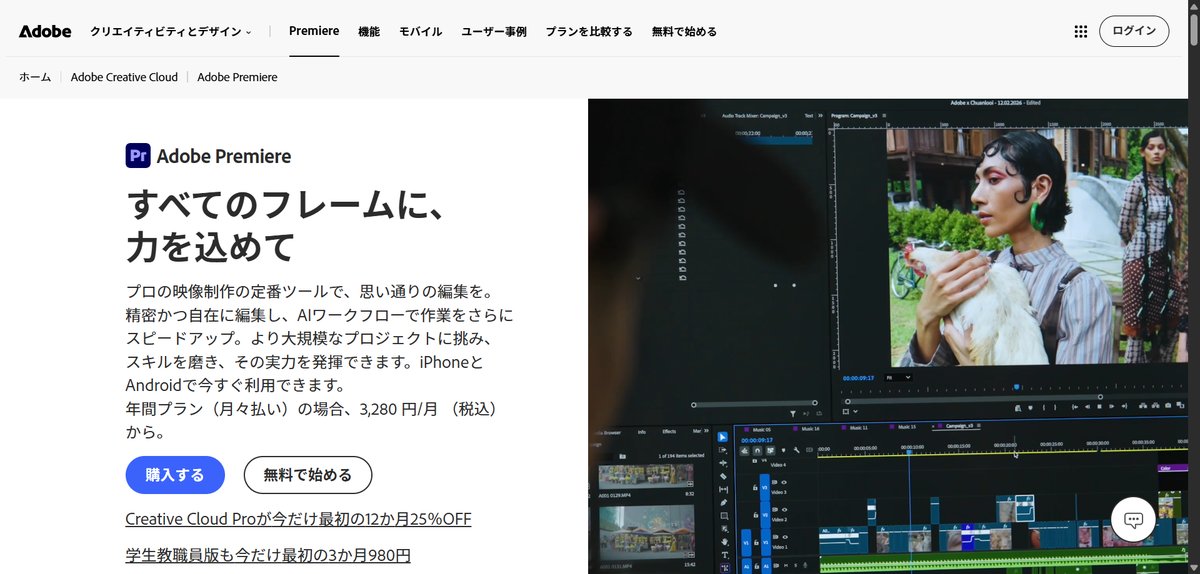Click the outlined 無料で始める button below the description
1200x574 pixels.
click(308, 475)
